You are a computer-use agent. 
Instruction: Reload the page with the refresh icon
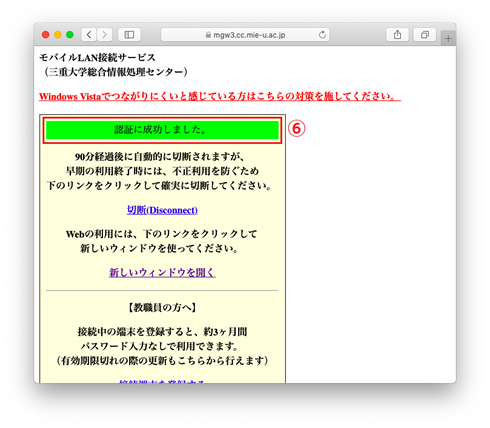(322, 35)
